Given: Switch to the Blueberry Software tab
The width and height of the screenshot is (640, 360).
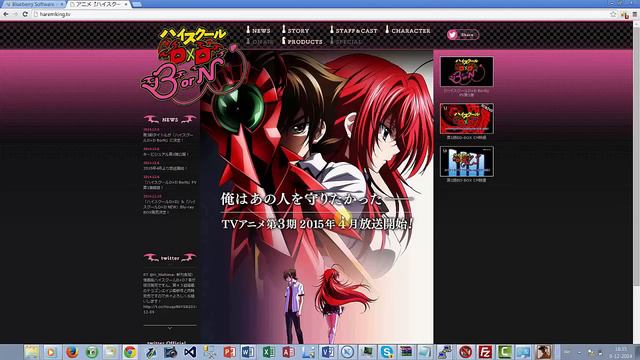Looking at the screenshot, I should coord(33,4).
